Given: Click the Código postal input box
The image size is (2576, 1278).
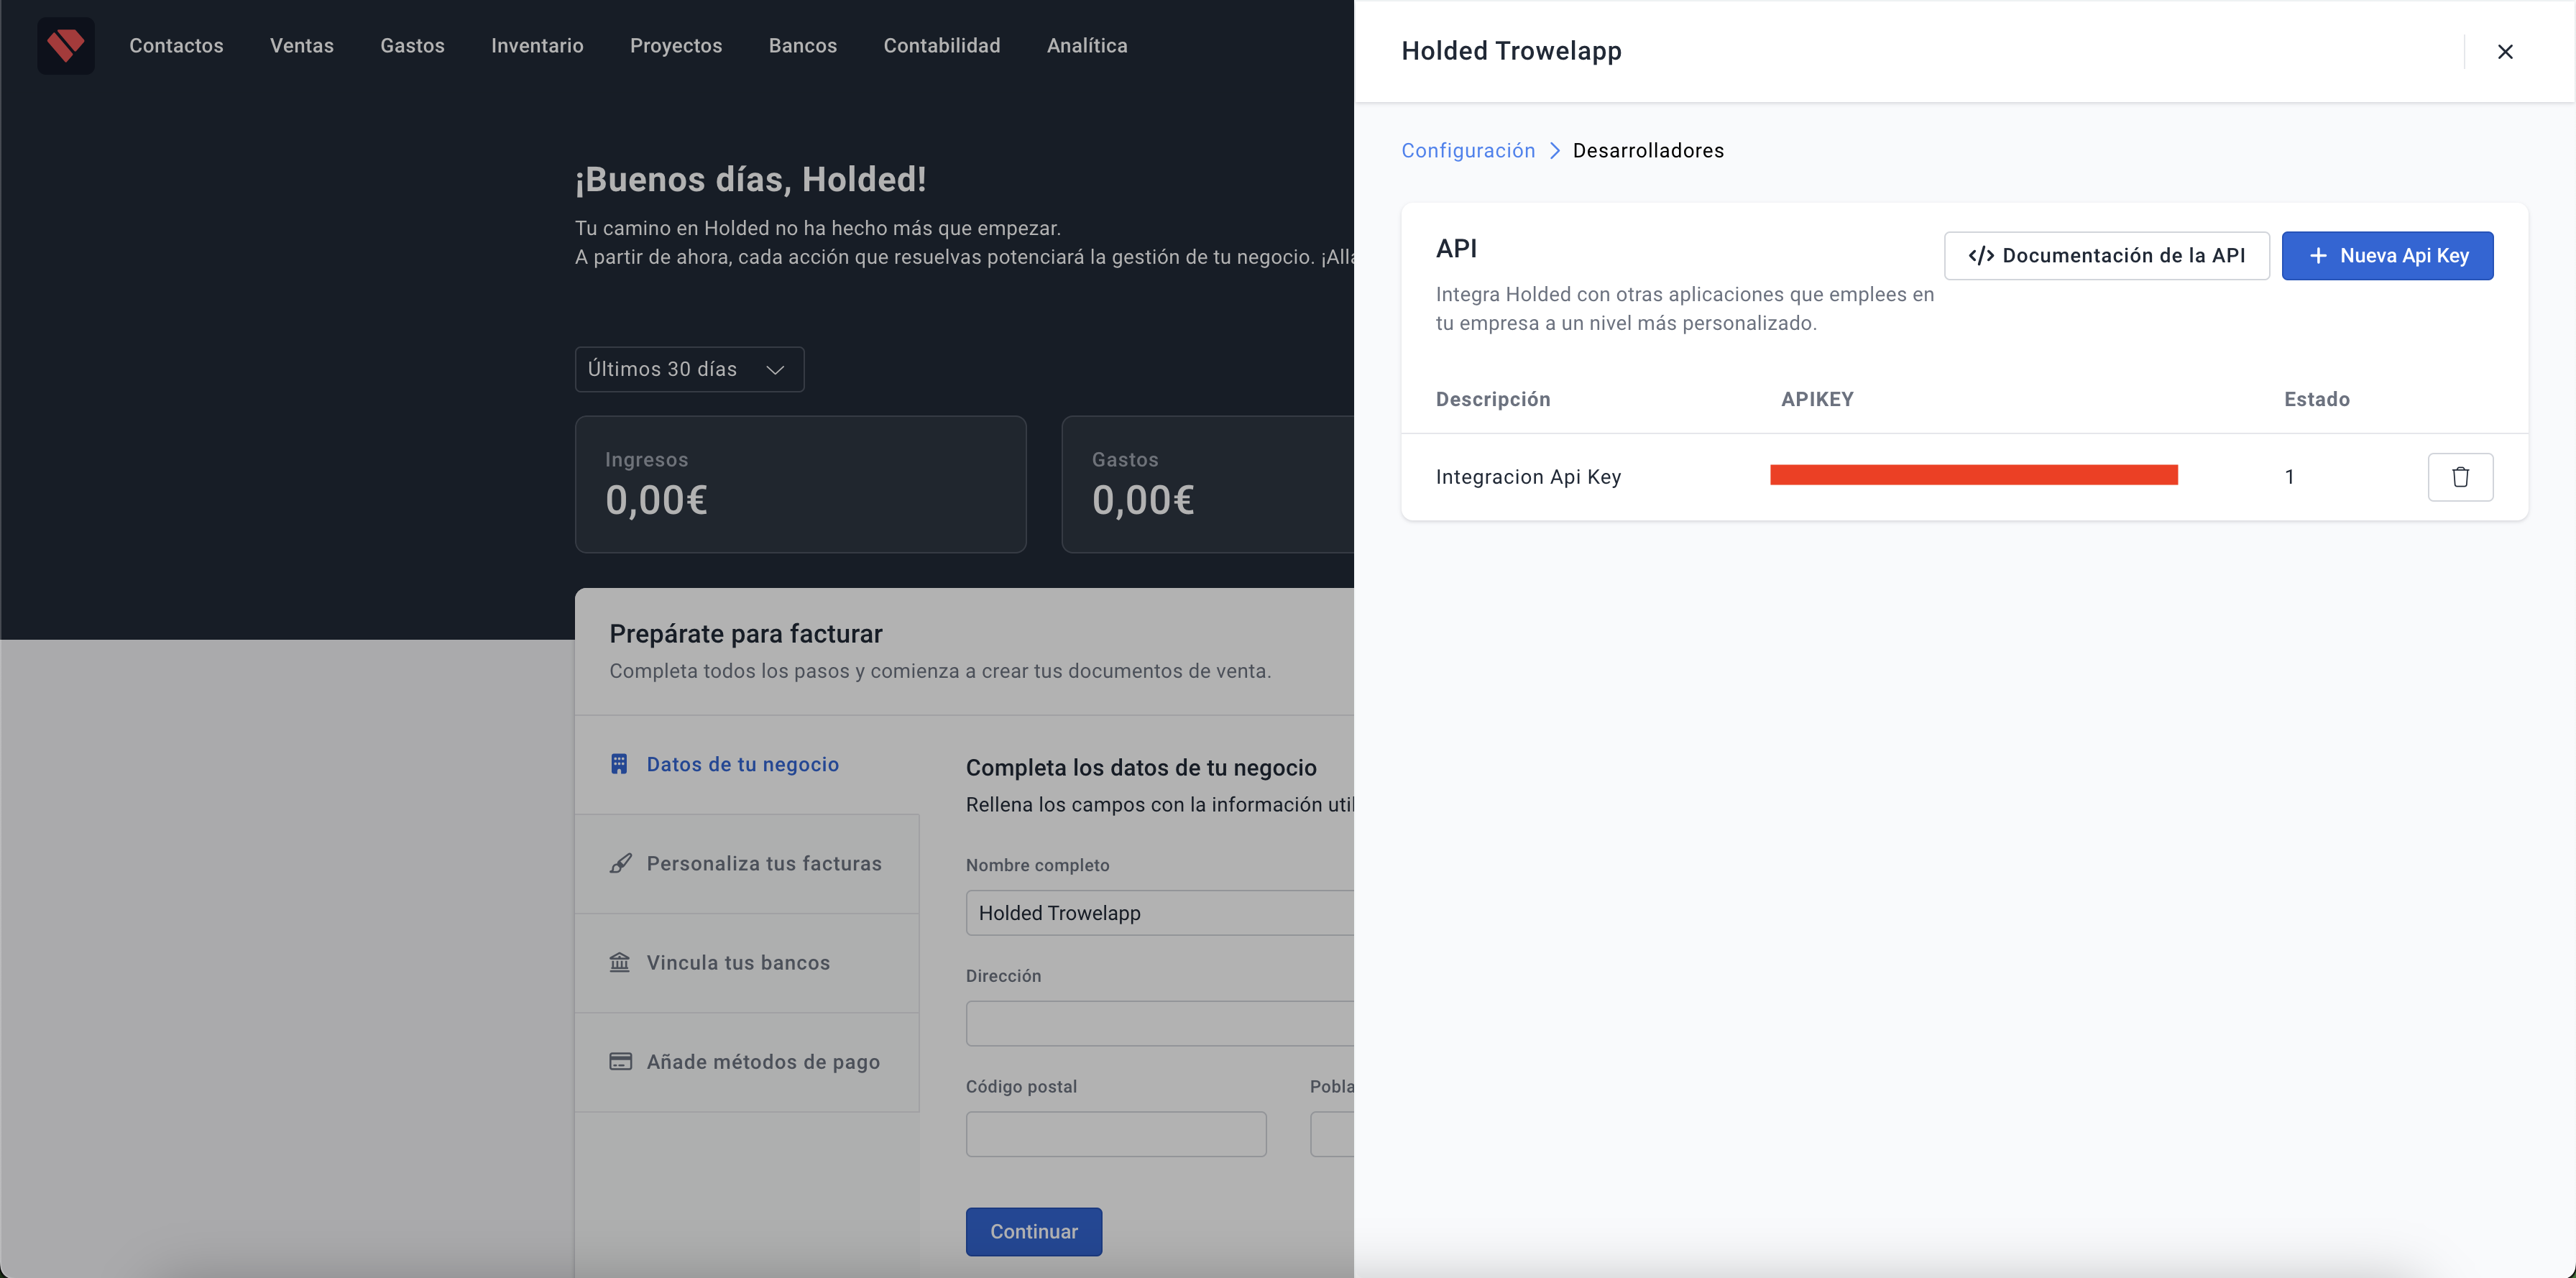Looking at the screenshot, I should click(1115, 1134).
